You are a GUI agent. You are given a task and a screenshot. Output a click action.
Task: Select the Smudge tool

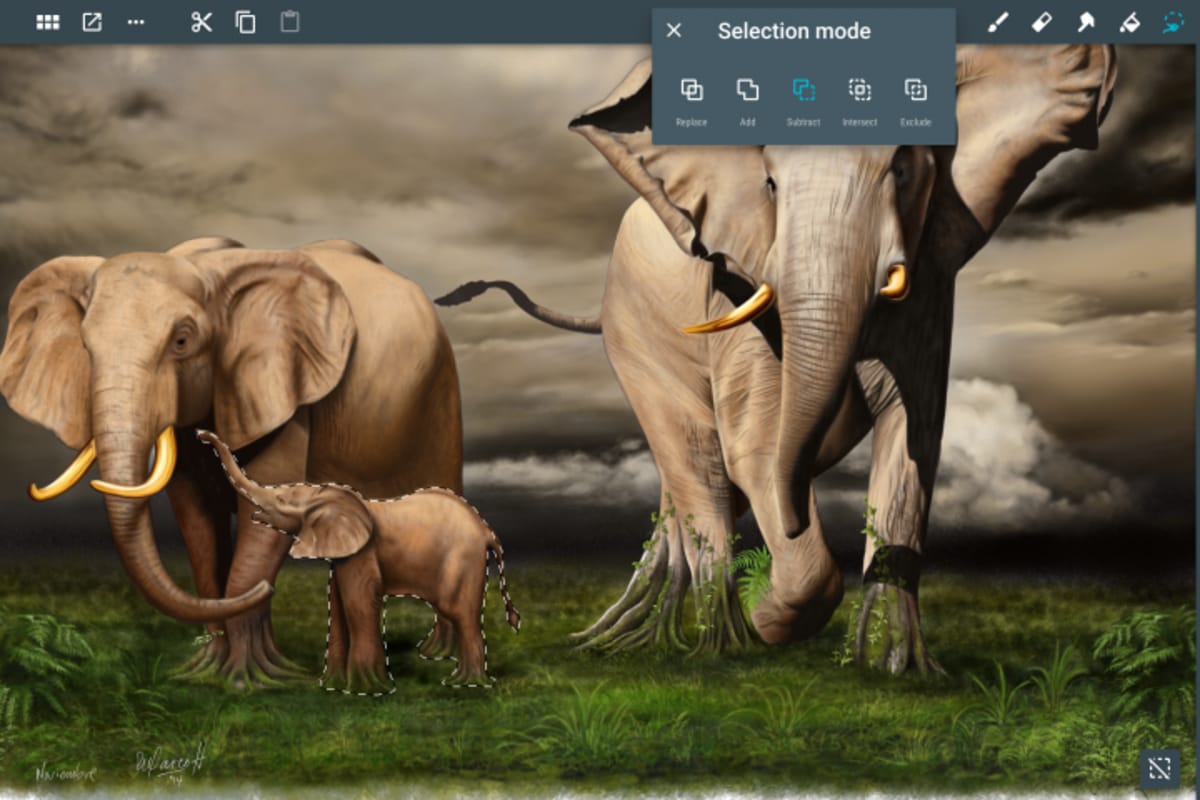[x=1085, y=22]
